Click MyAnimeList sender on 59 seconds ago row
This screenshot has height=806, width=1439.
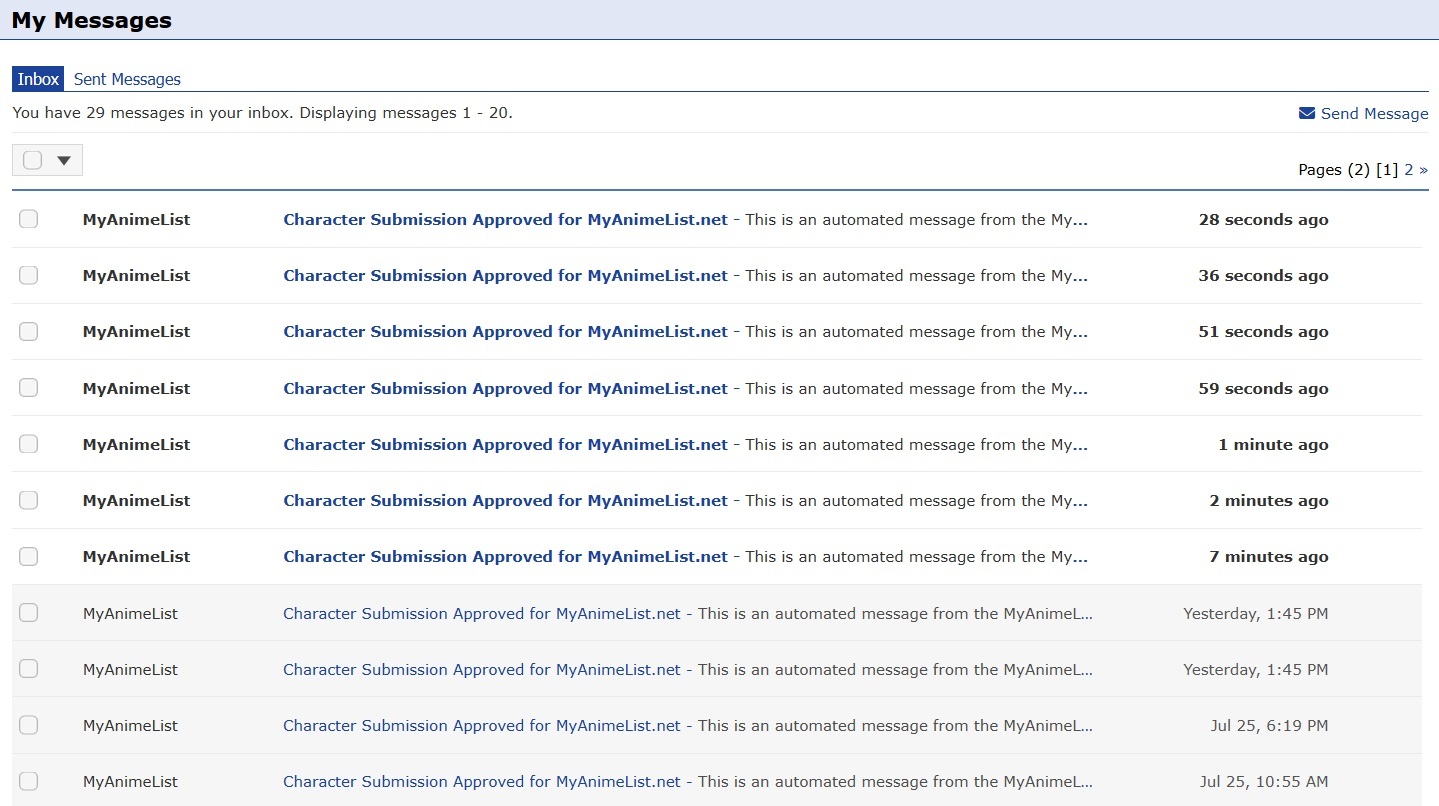tap(136, 388)
